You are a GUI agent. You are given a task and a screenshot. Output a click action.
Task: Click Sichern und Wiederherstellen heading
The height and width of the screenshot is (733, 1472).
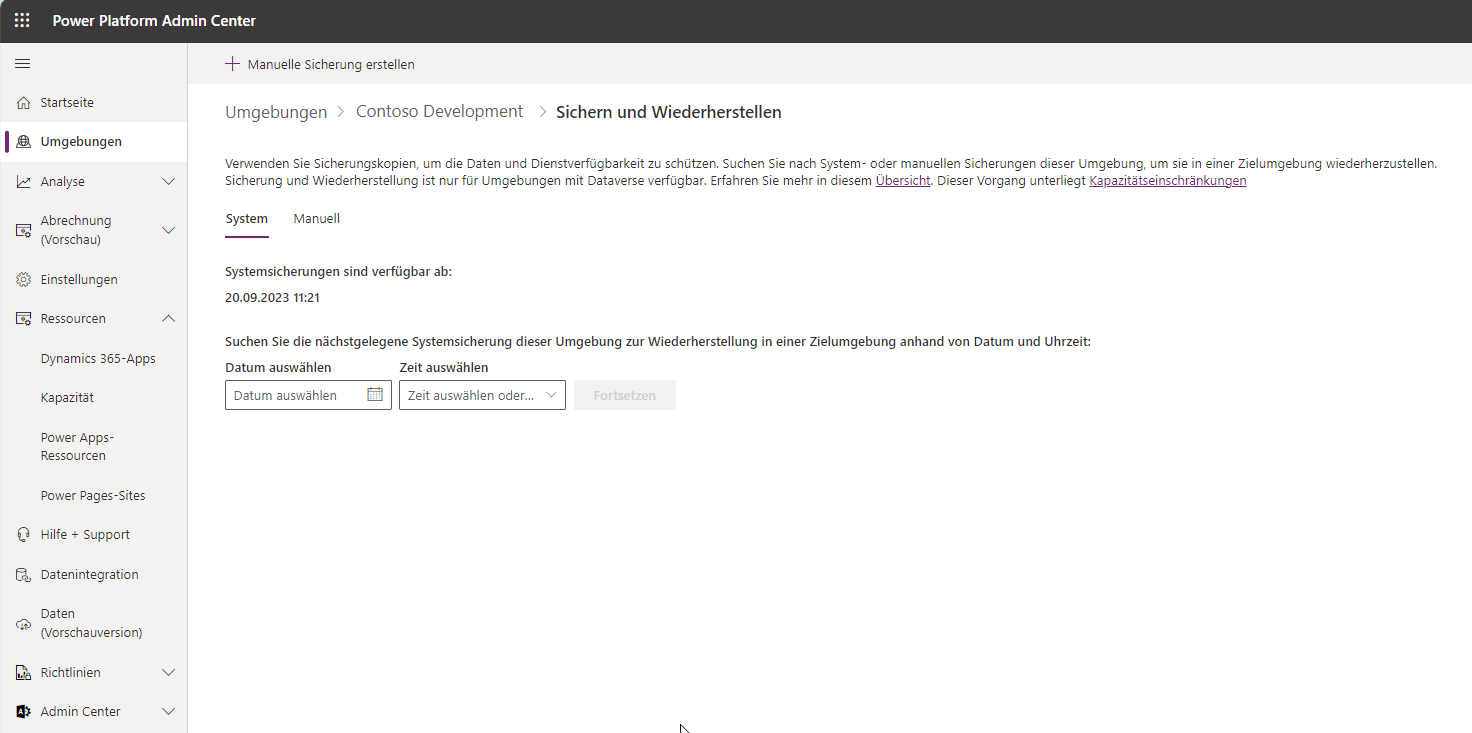669,112
